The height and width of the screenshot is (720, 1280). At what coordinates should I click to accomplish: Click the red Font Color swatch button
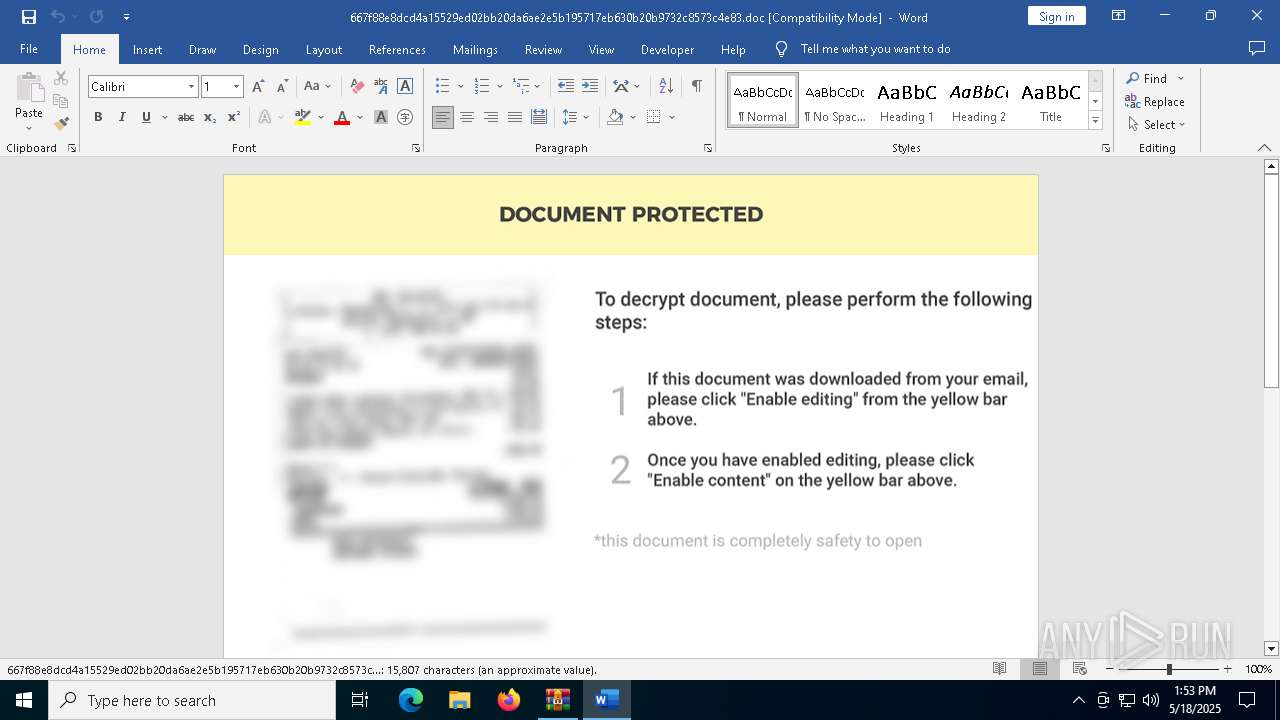coord(342,117)
